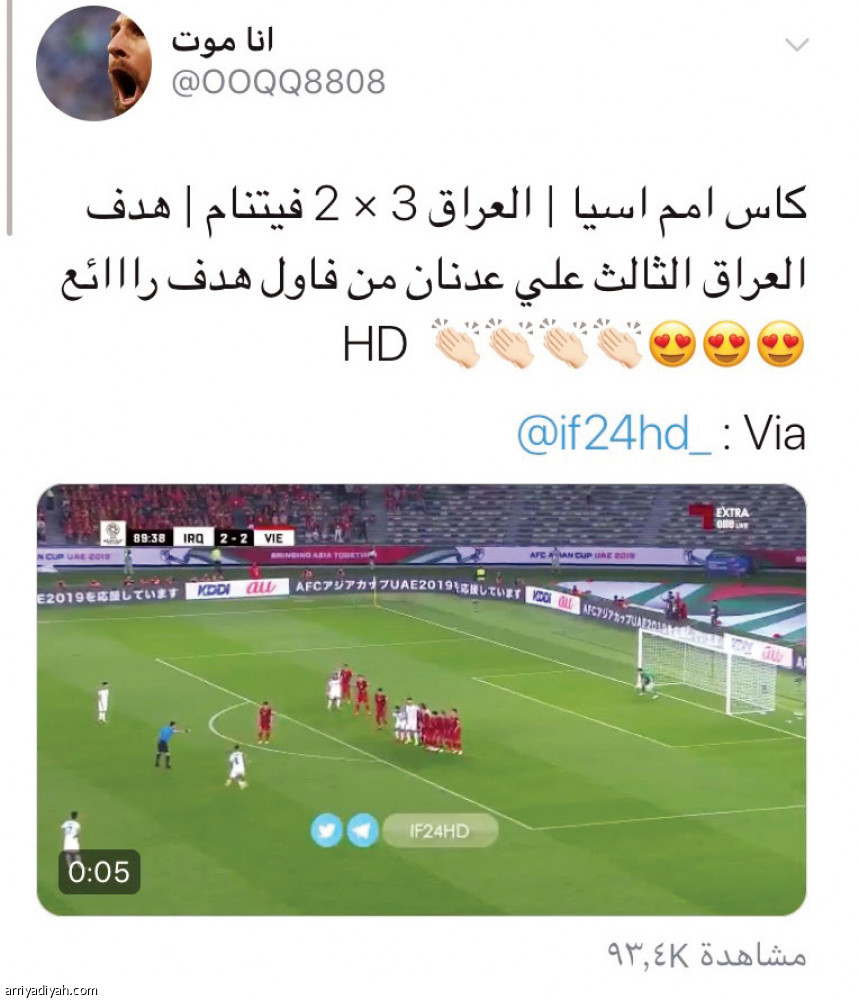This screenshot has height=1000, width=859.
Task: Click the Telegram paper plane icon
Action: coord(363,831)
